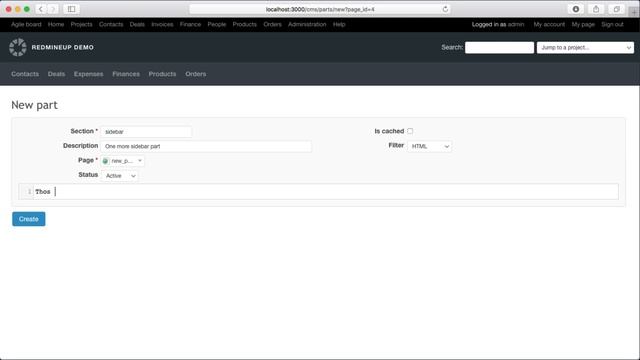640x360 pixels.
Task: Switch to the Contacts project tab
Action: pos(25,74)
